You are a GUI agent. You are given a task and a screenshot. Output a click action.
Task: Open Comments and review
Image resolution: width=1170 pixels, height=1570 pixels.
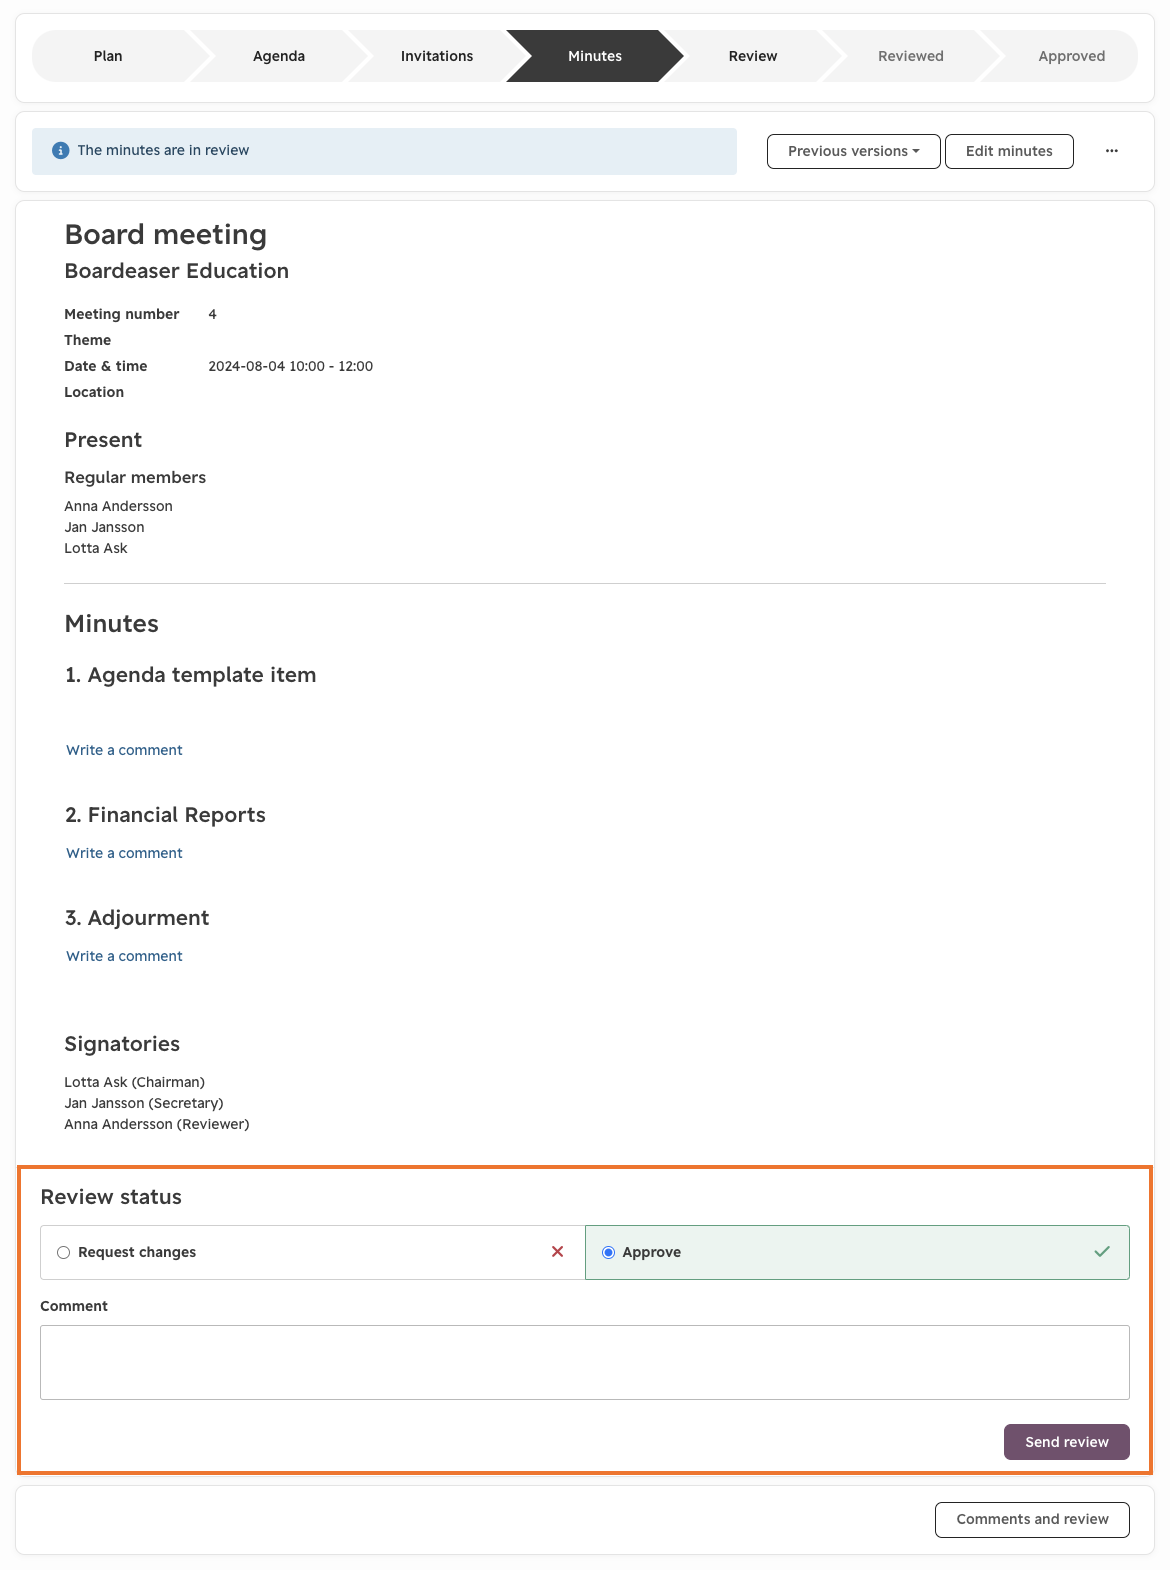tap(1032, 1520)
